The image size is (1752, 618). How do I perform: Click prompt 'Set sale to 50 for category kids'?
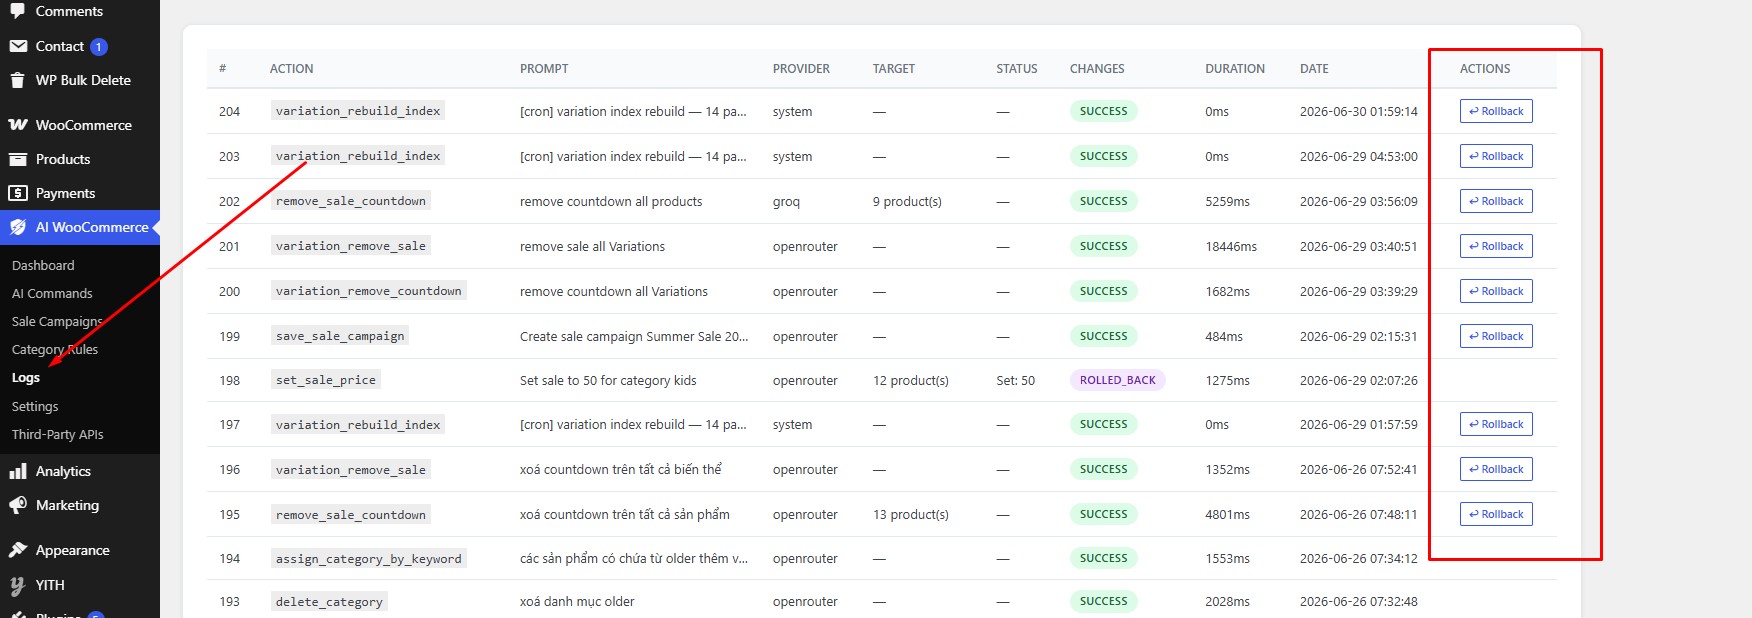click(x=608, y=381)
